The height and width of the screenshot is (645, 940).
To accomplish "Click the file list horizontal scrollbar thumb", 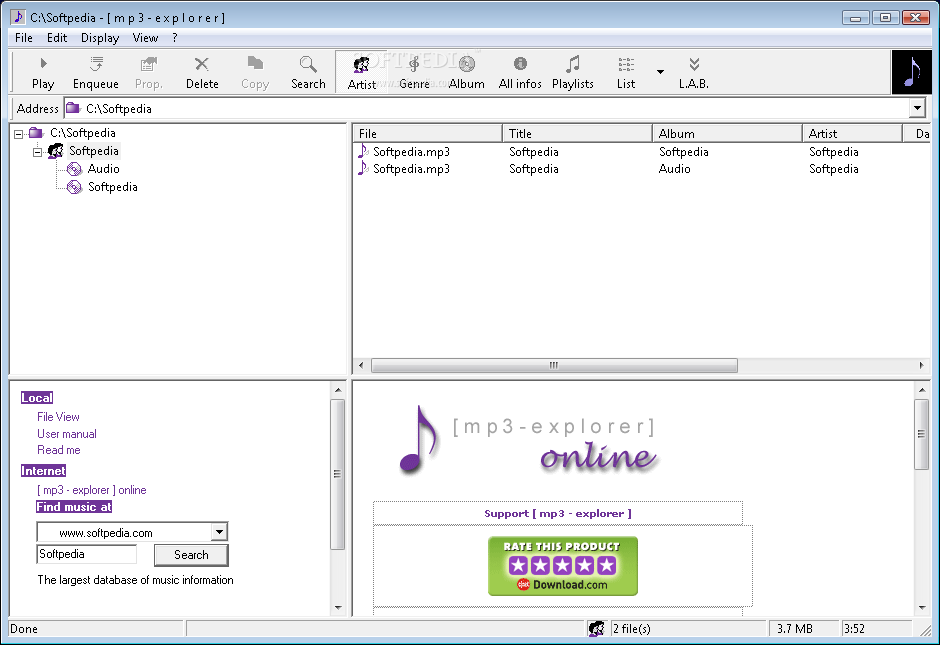I will coord(554,365).
